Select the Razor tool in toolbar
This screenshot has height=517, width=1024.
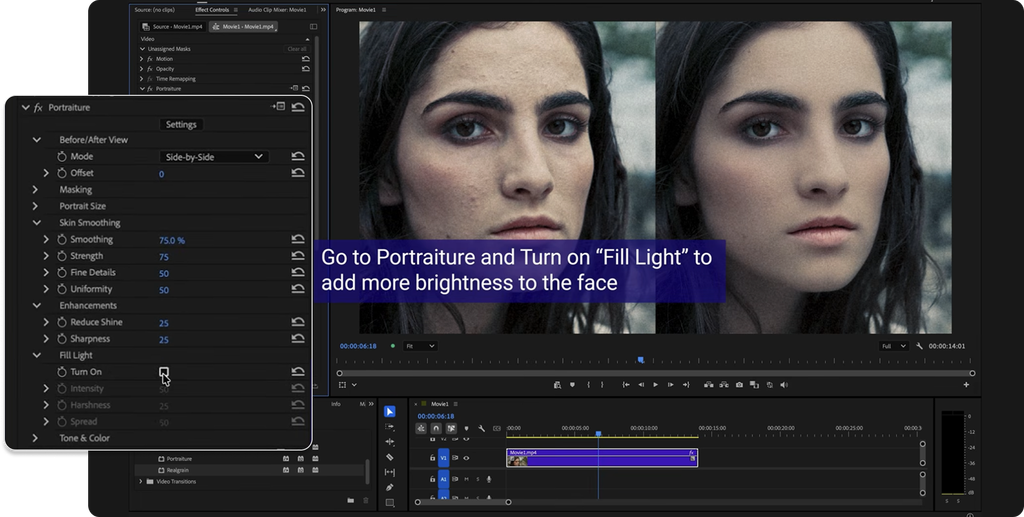390,457
